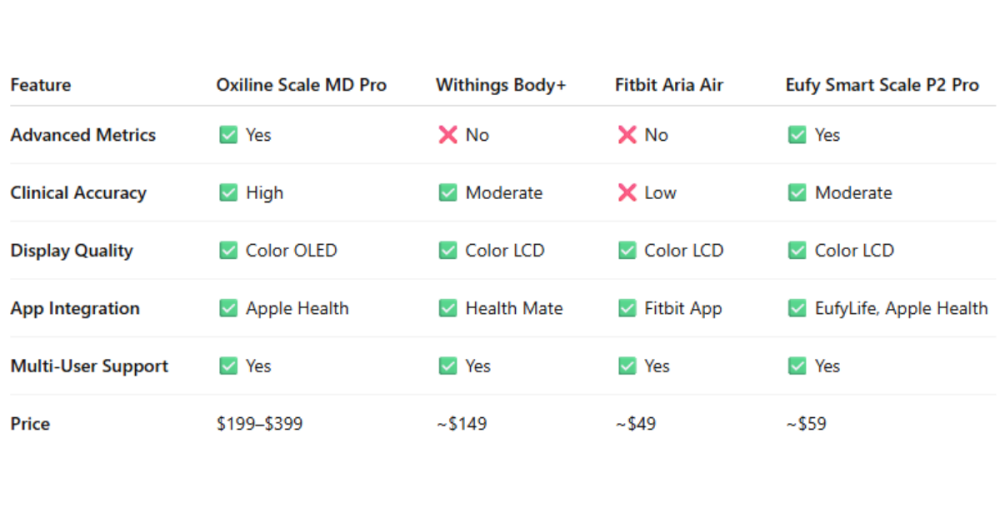Click the ~$149 Withings price
Viewport: 1000px width, 523px height.
(462, 424)
